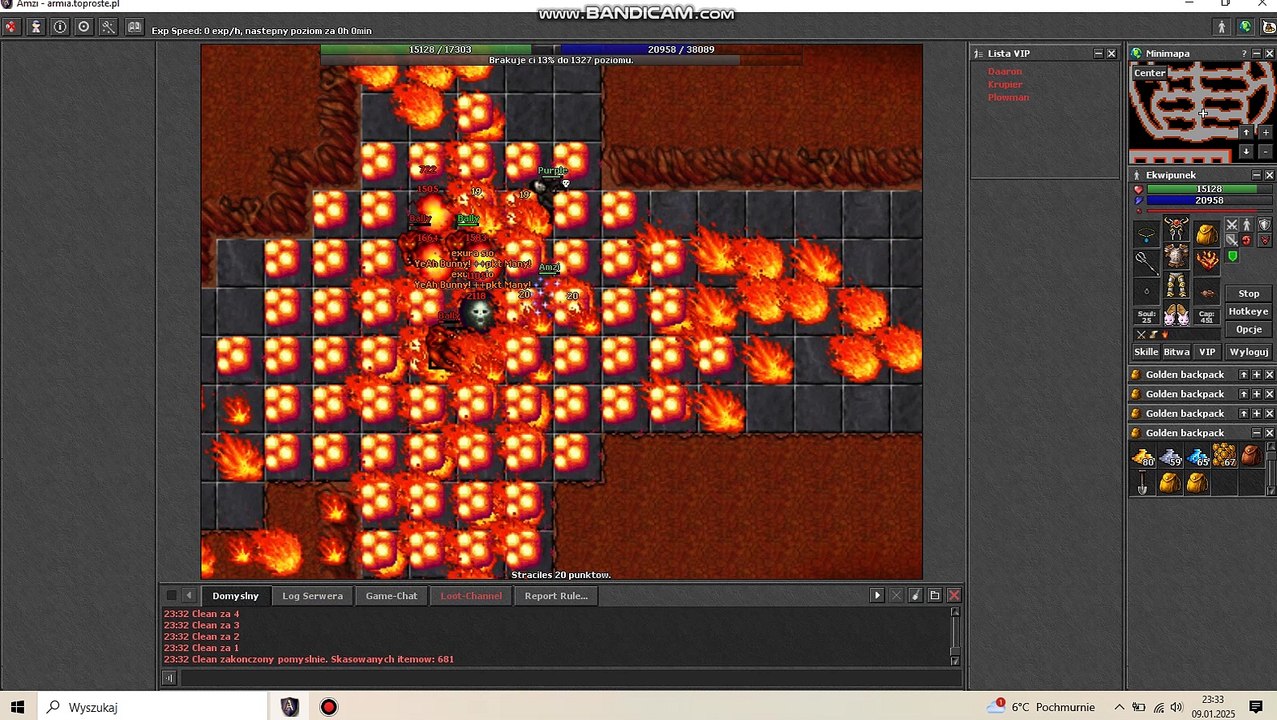Toggle the green shield secure mode
Image resolution: width=1277 pixels, height=720 pixels.
pos(1232,256)
